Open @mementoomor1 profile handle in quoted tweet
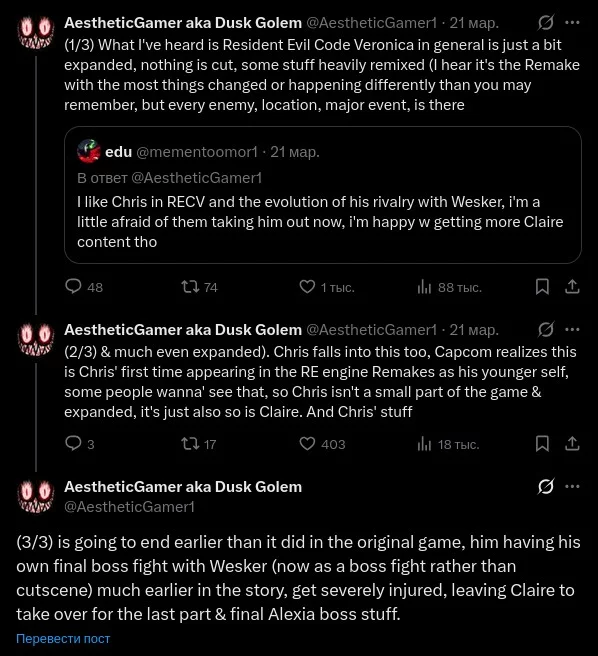The height and width of the screenshot is (656, 598). click(197, 152)
